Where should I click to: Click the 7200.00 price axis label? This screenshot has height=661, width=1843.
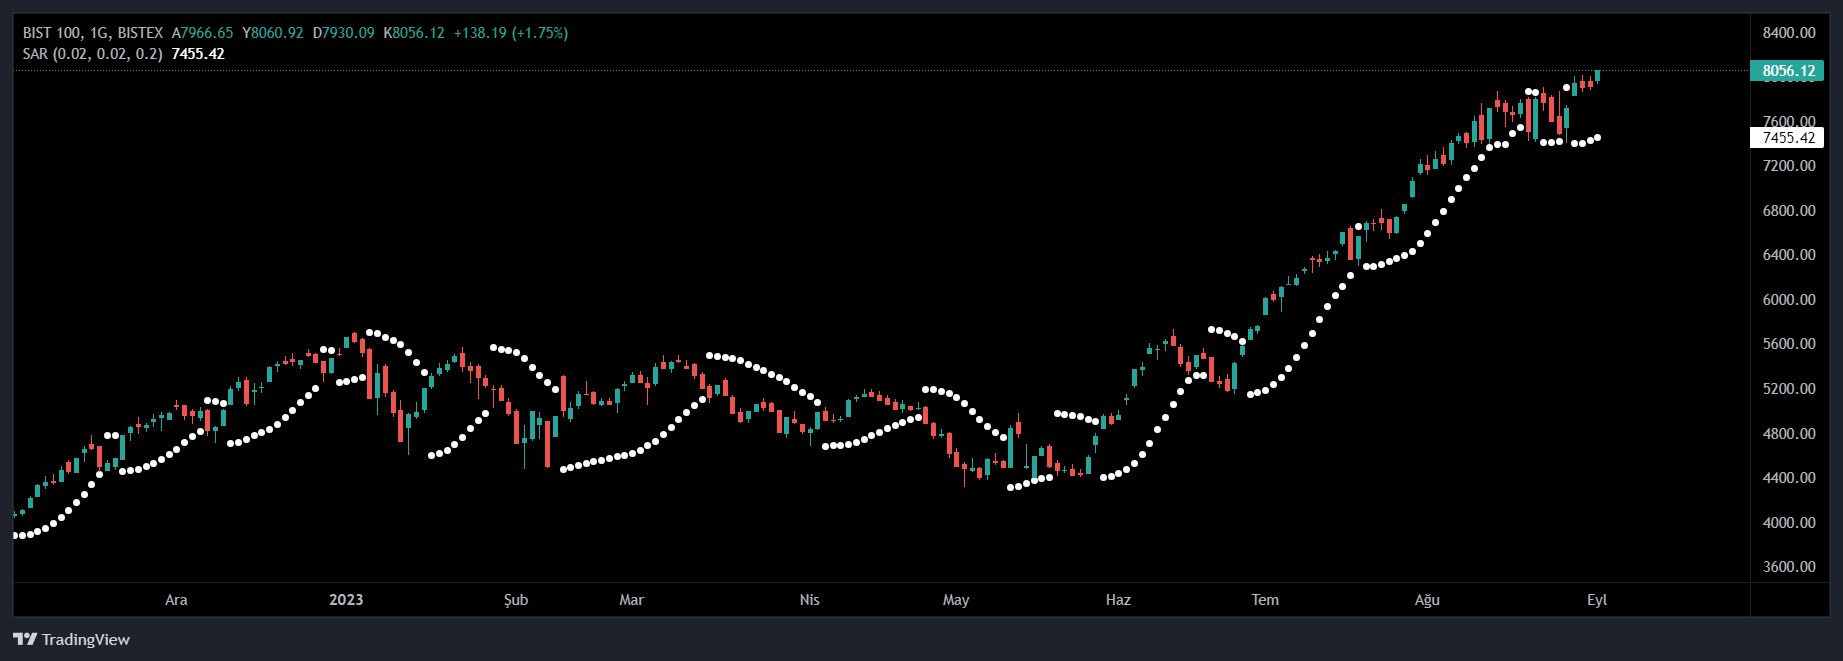point(1789,166)
